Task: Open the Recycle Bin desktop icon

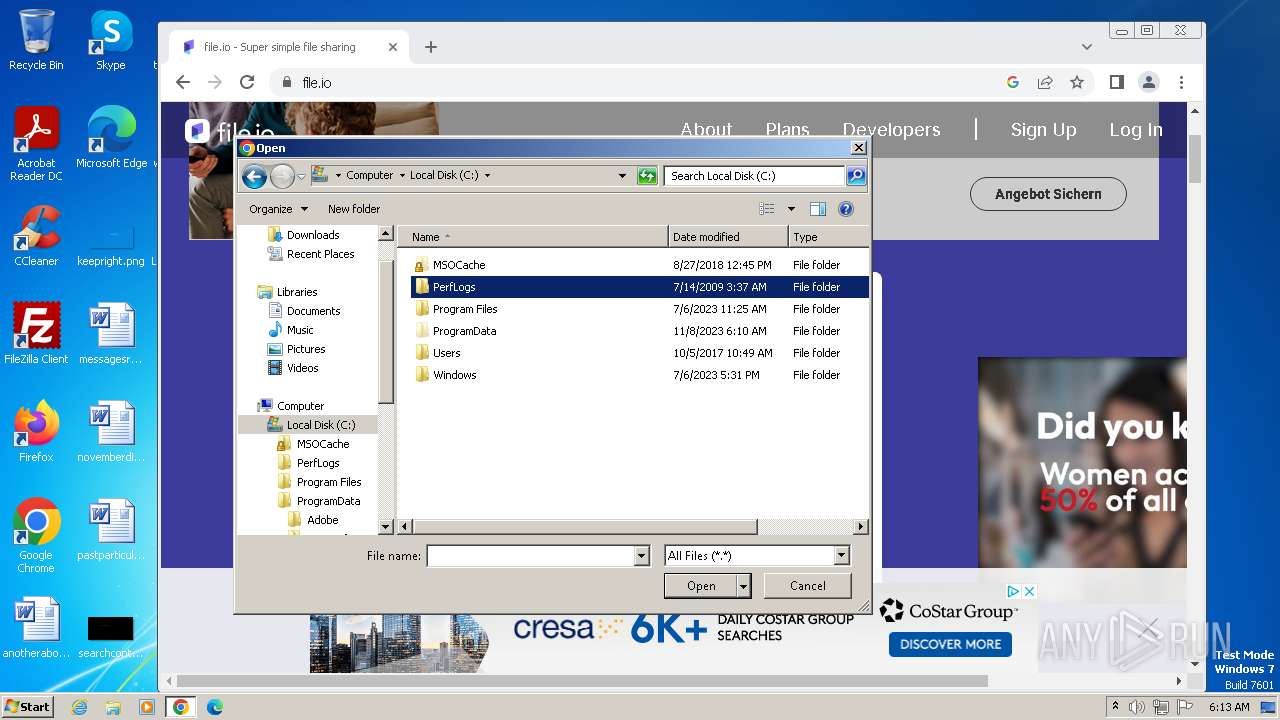Action: coord(36,41)
